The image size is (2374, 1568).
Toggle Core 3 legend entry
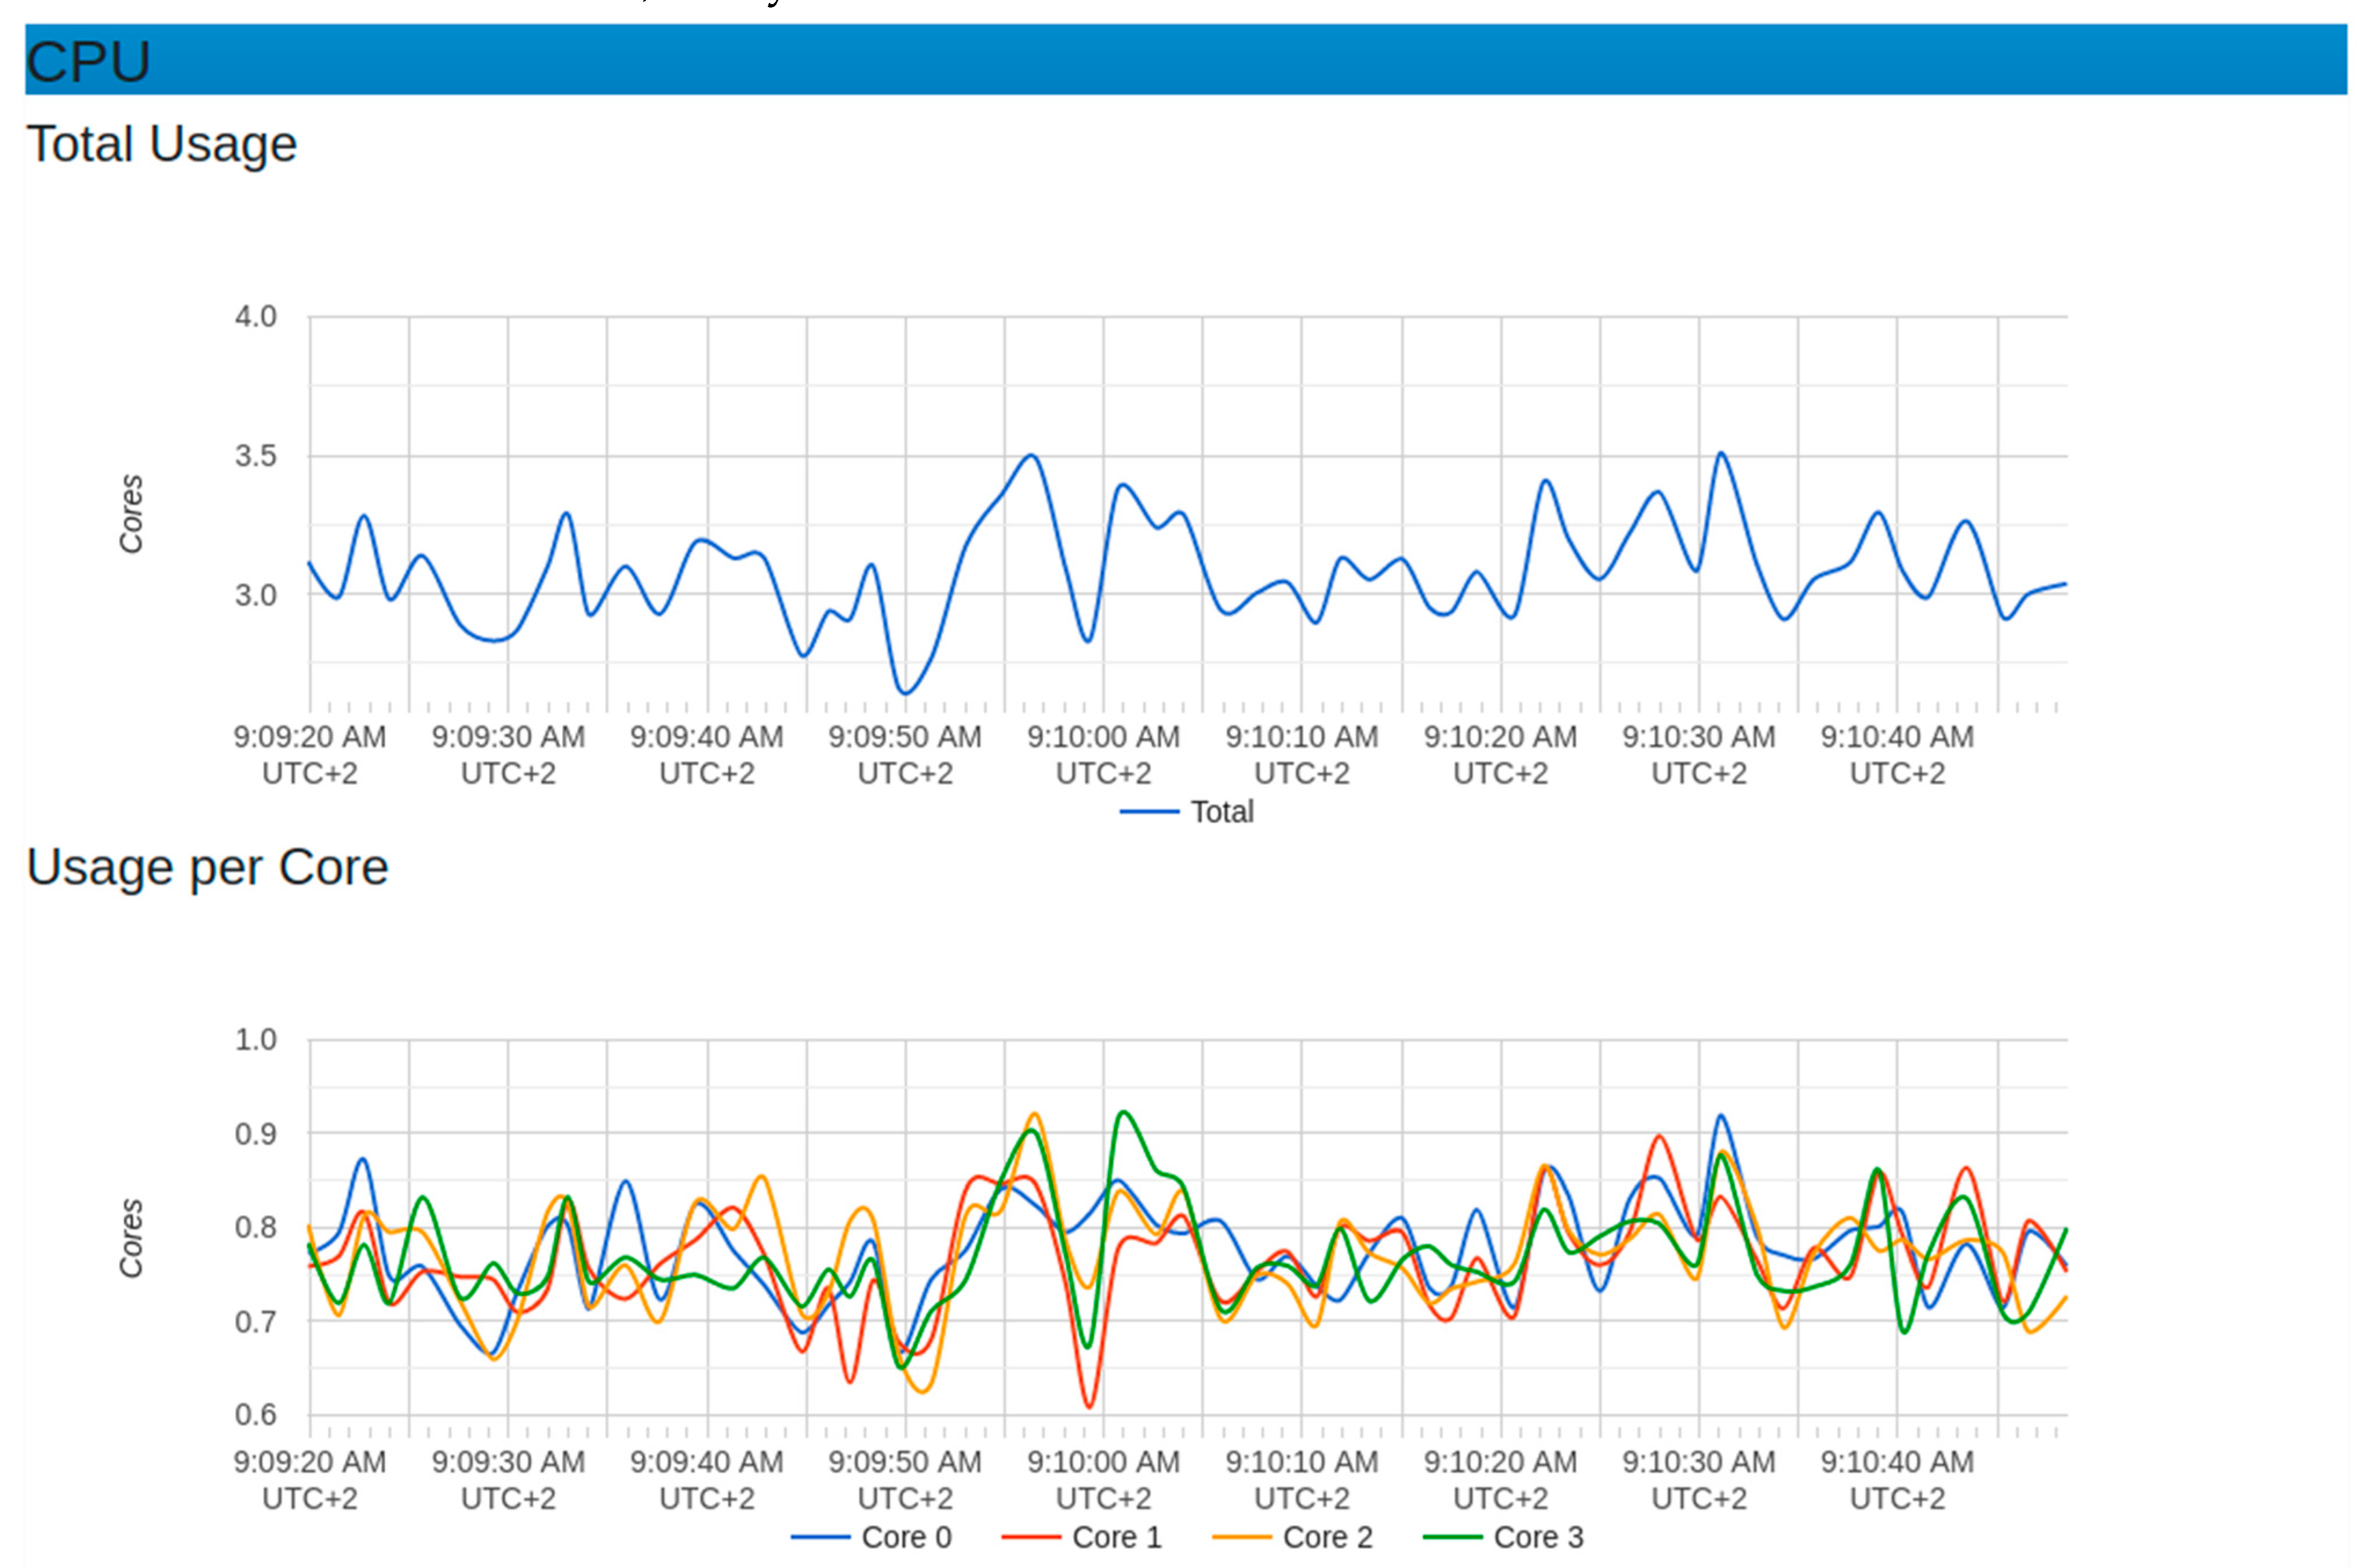(x=1538, y=1537)
